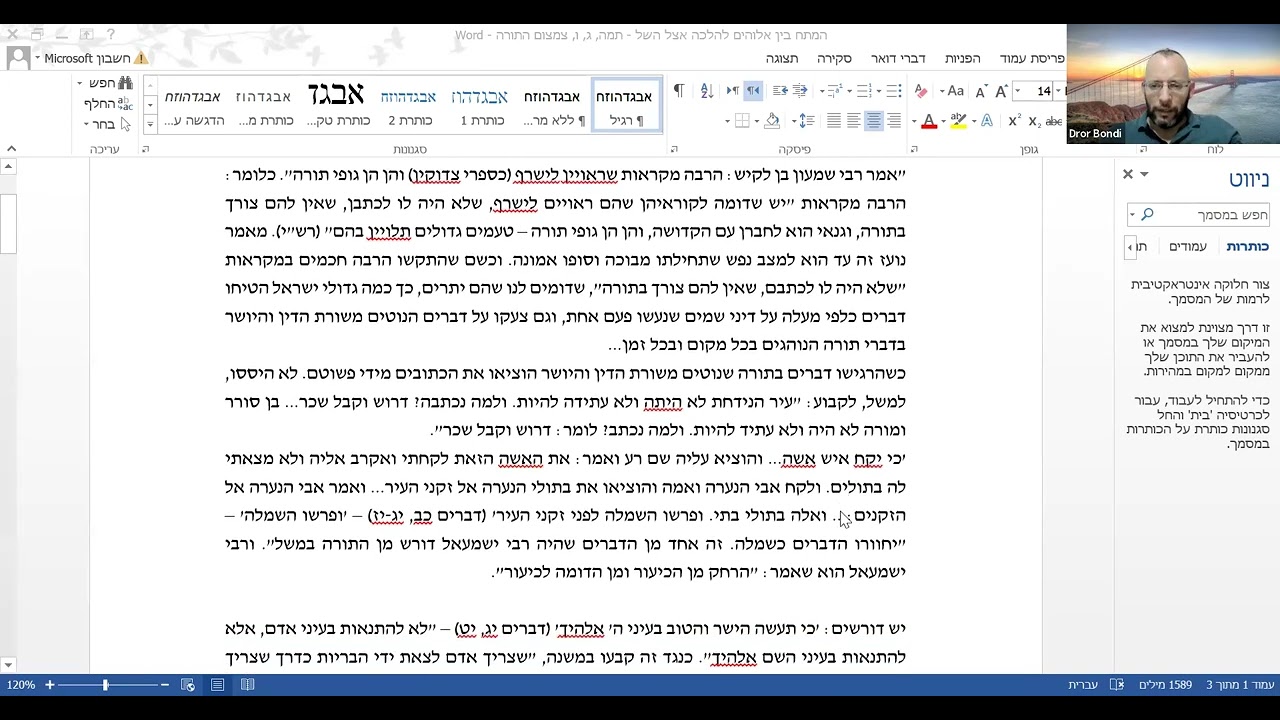1280x720 pixels.
Task: Collapse the ribbon with the caret
Action: click(10, 149)
